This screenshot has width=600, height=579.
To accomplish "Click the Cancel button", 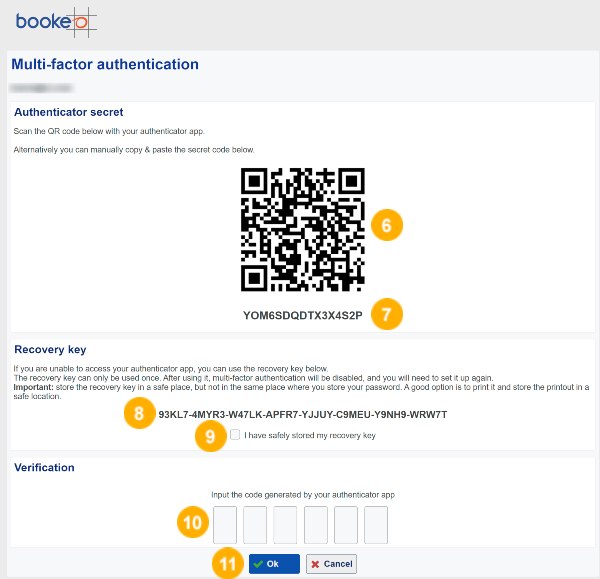I will pos(331,564).
